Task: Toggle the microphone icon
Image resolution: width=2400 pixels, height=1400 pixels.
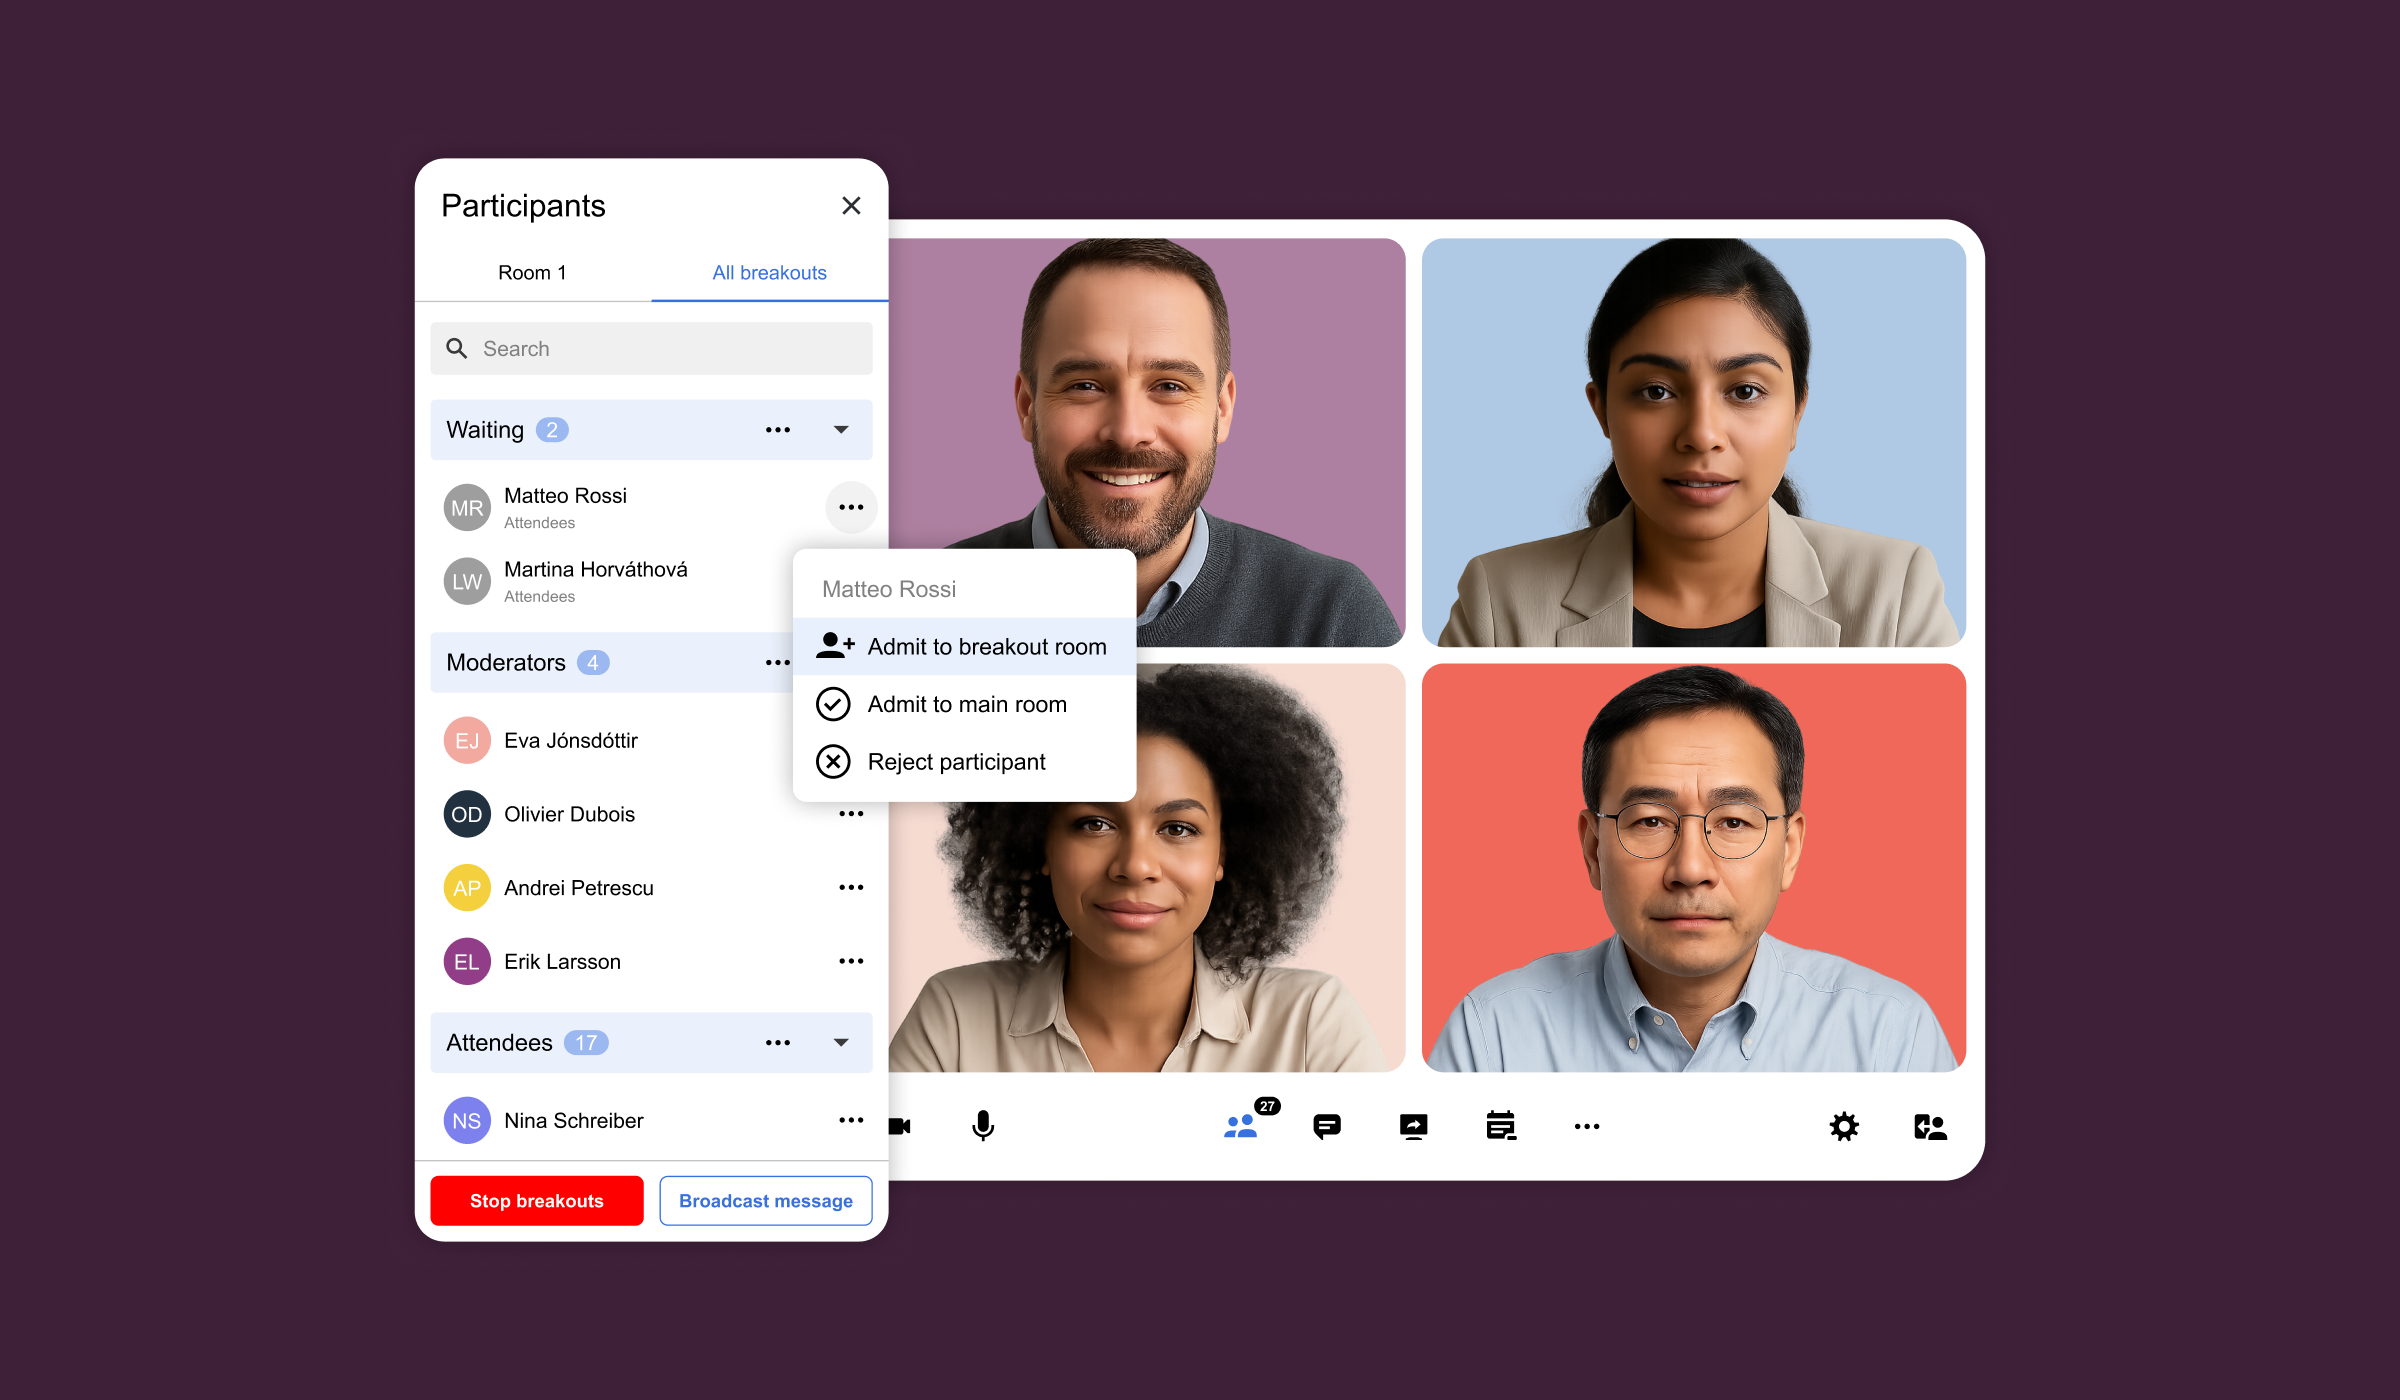Action: 983,1127
